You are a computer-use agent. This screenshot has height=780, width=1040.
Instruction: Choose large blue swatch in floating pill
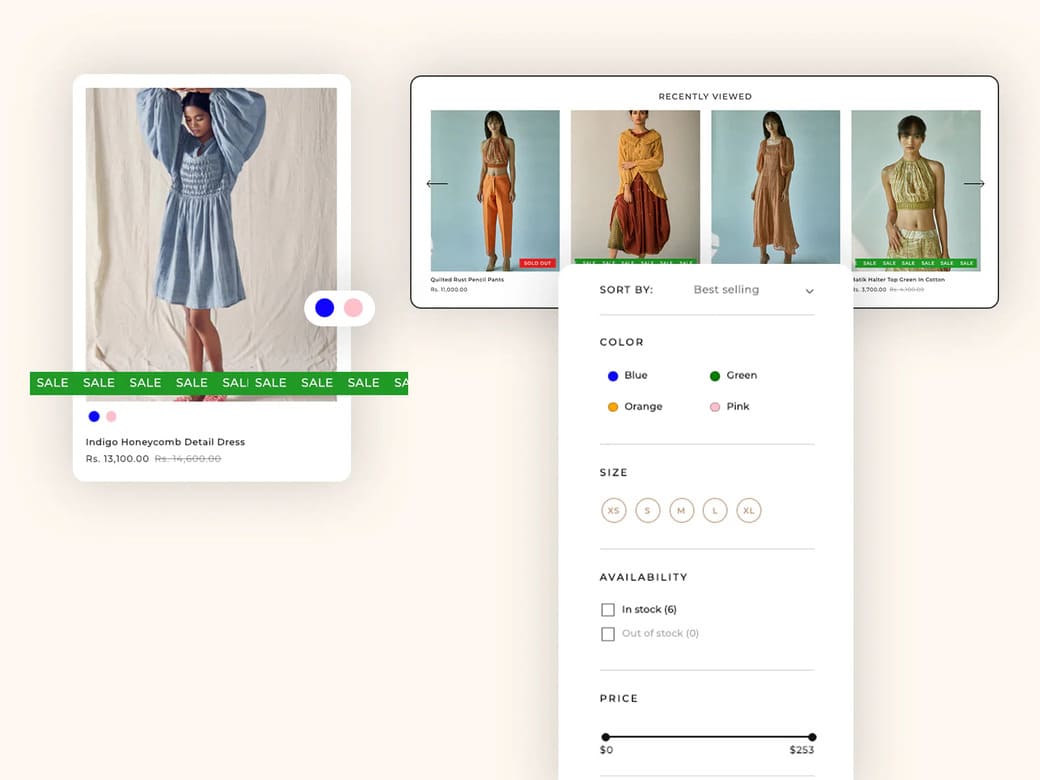pyautogui.click(x=324, y=308)
